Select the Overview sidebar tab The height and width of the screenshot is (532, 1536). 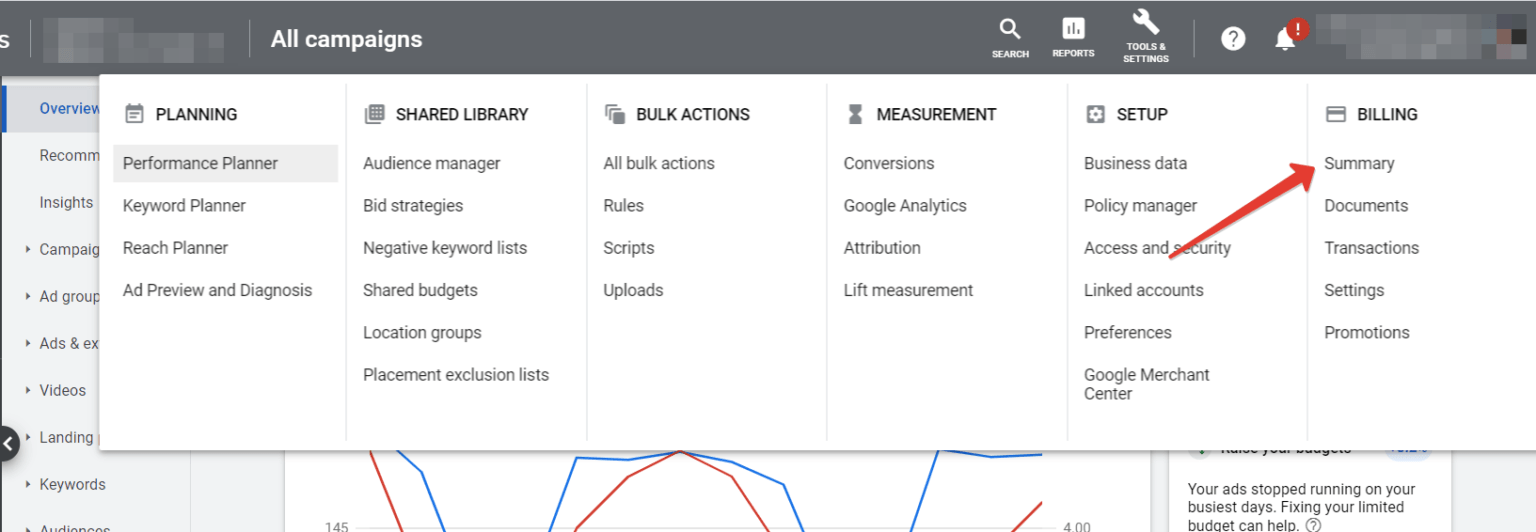[69, 108]
